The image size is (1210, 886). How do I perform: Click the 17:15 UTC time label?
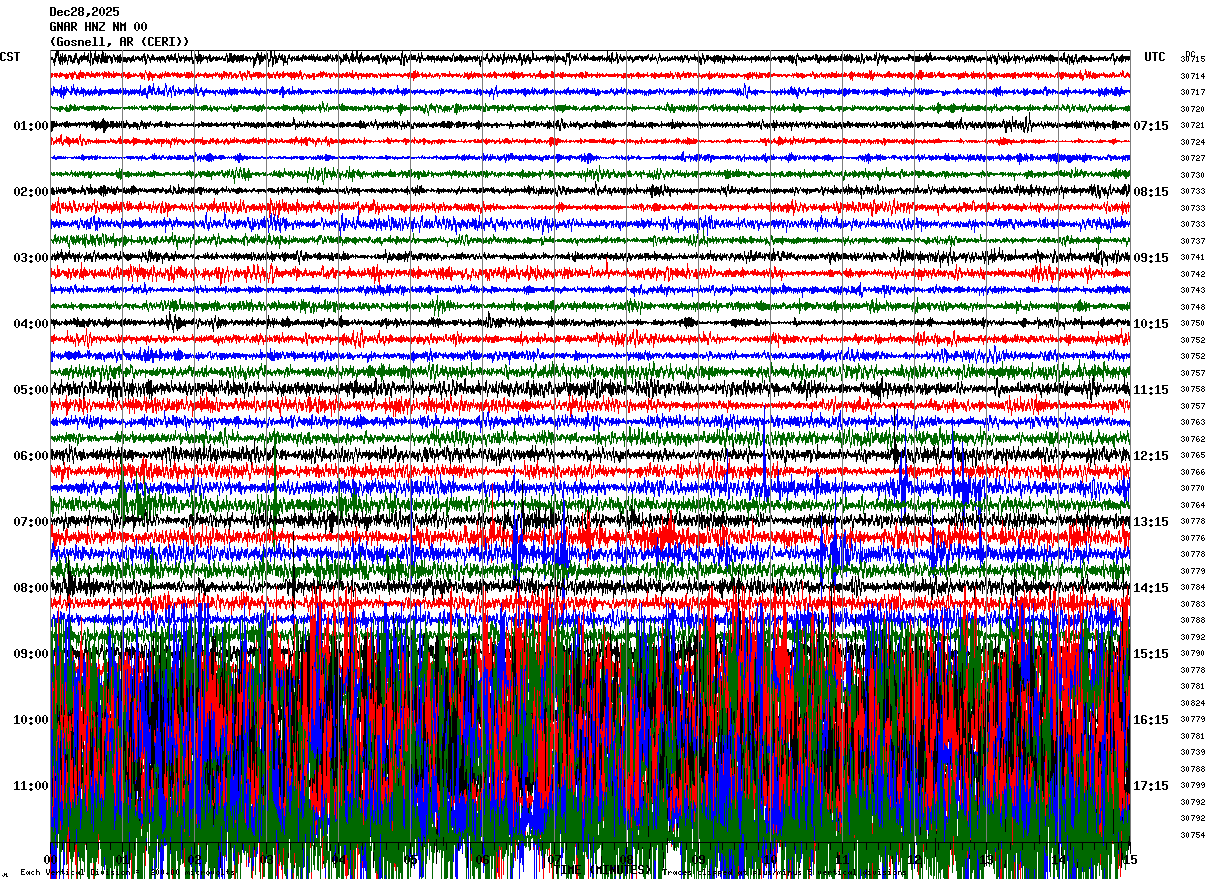(x=1151, y=786)
